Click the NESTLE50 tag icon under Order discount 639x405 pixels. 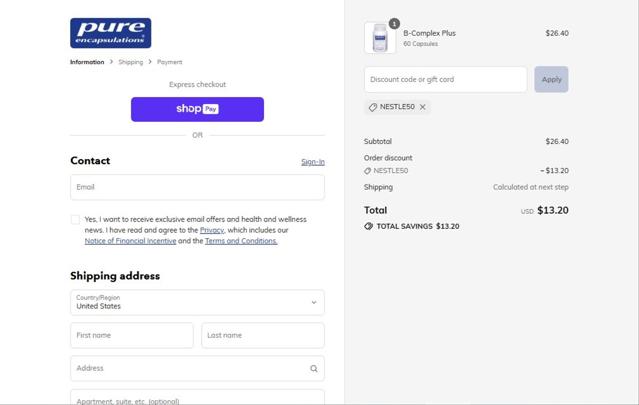367,171
